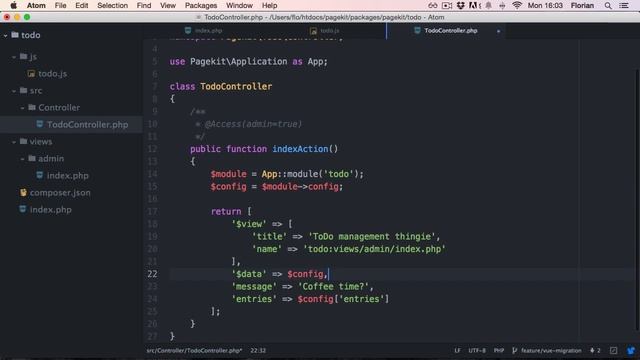This screenshot has height=360, width=640.
Task: Click on indexAction function name
Action: click(300, 149)
